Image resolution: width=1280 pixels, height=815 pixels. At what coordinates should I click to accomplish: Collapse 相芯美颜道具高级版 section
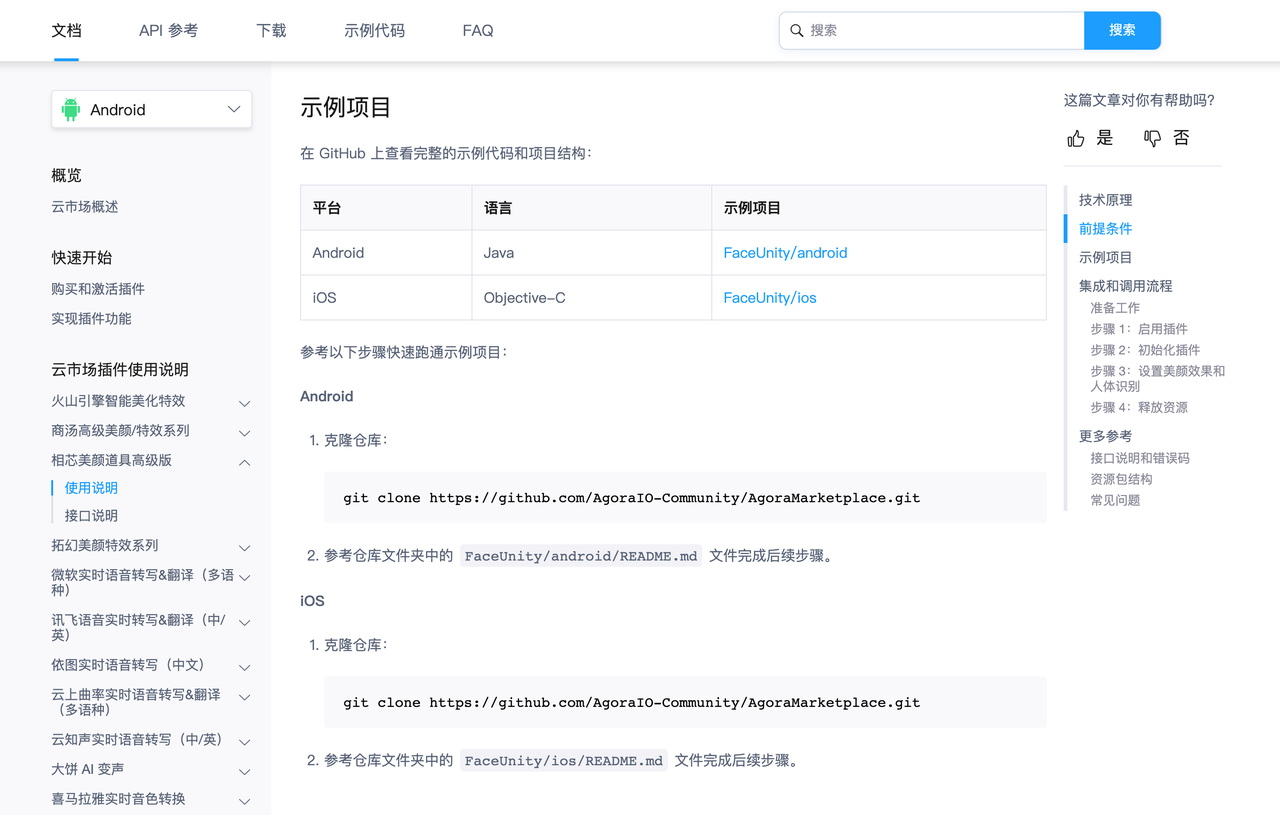click(x=245, y=462)
